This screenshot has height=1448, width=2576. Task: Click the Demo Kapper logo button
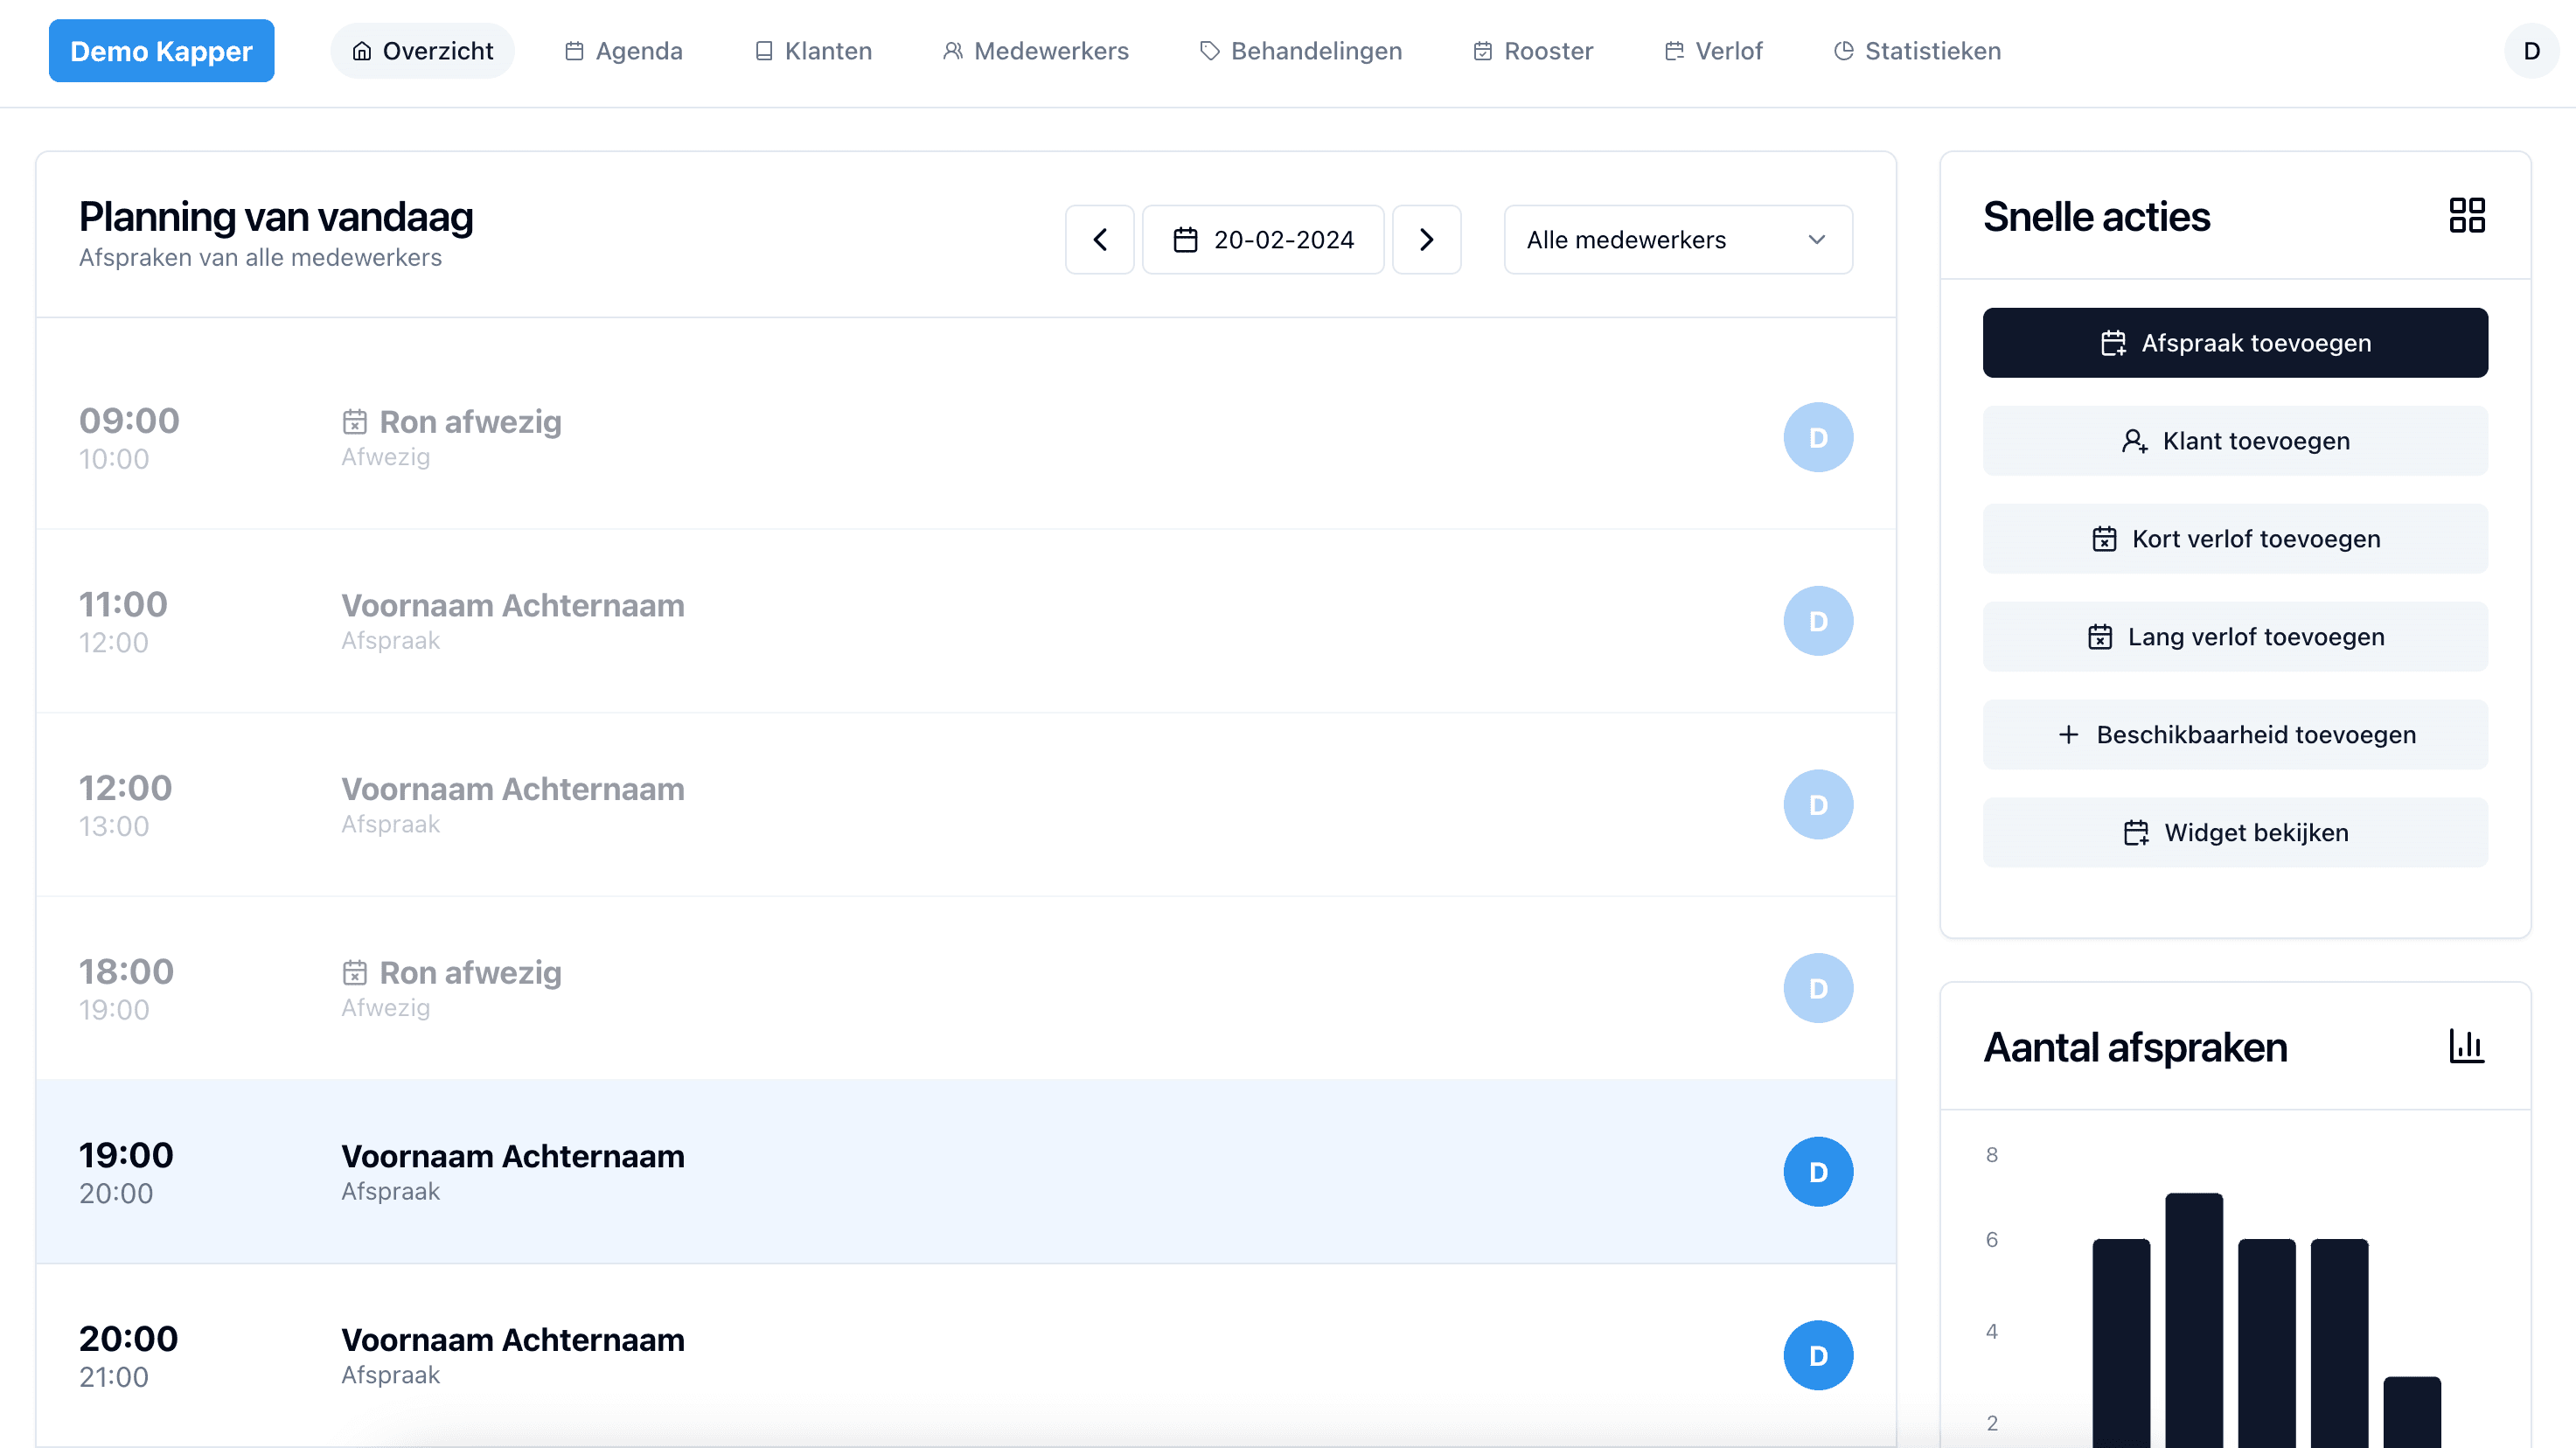point(161,51)
